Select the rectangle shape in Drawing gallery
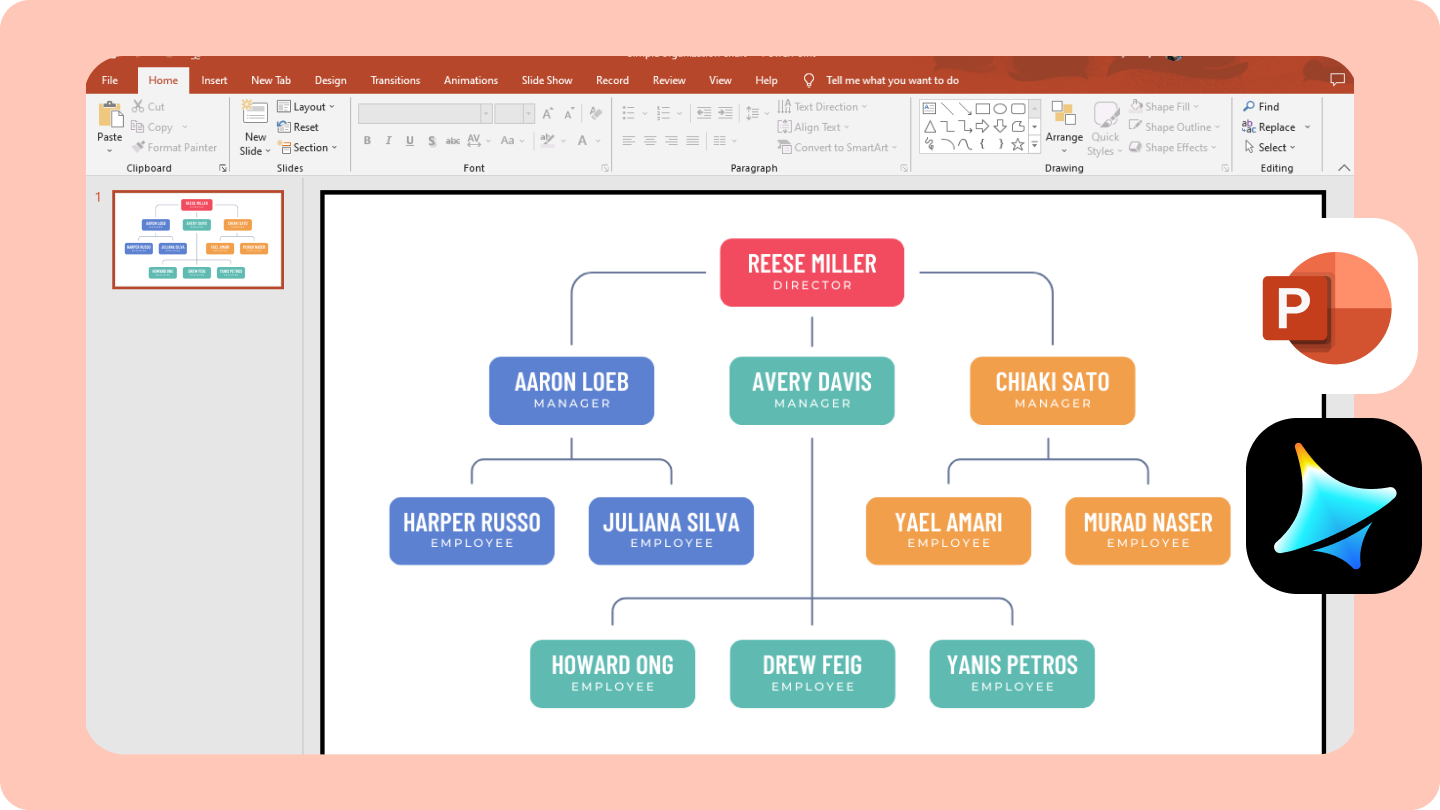 click(x=983, y=108)
